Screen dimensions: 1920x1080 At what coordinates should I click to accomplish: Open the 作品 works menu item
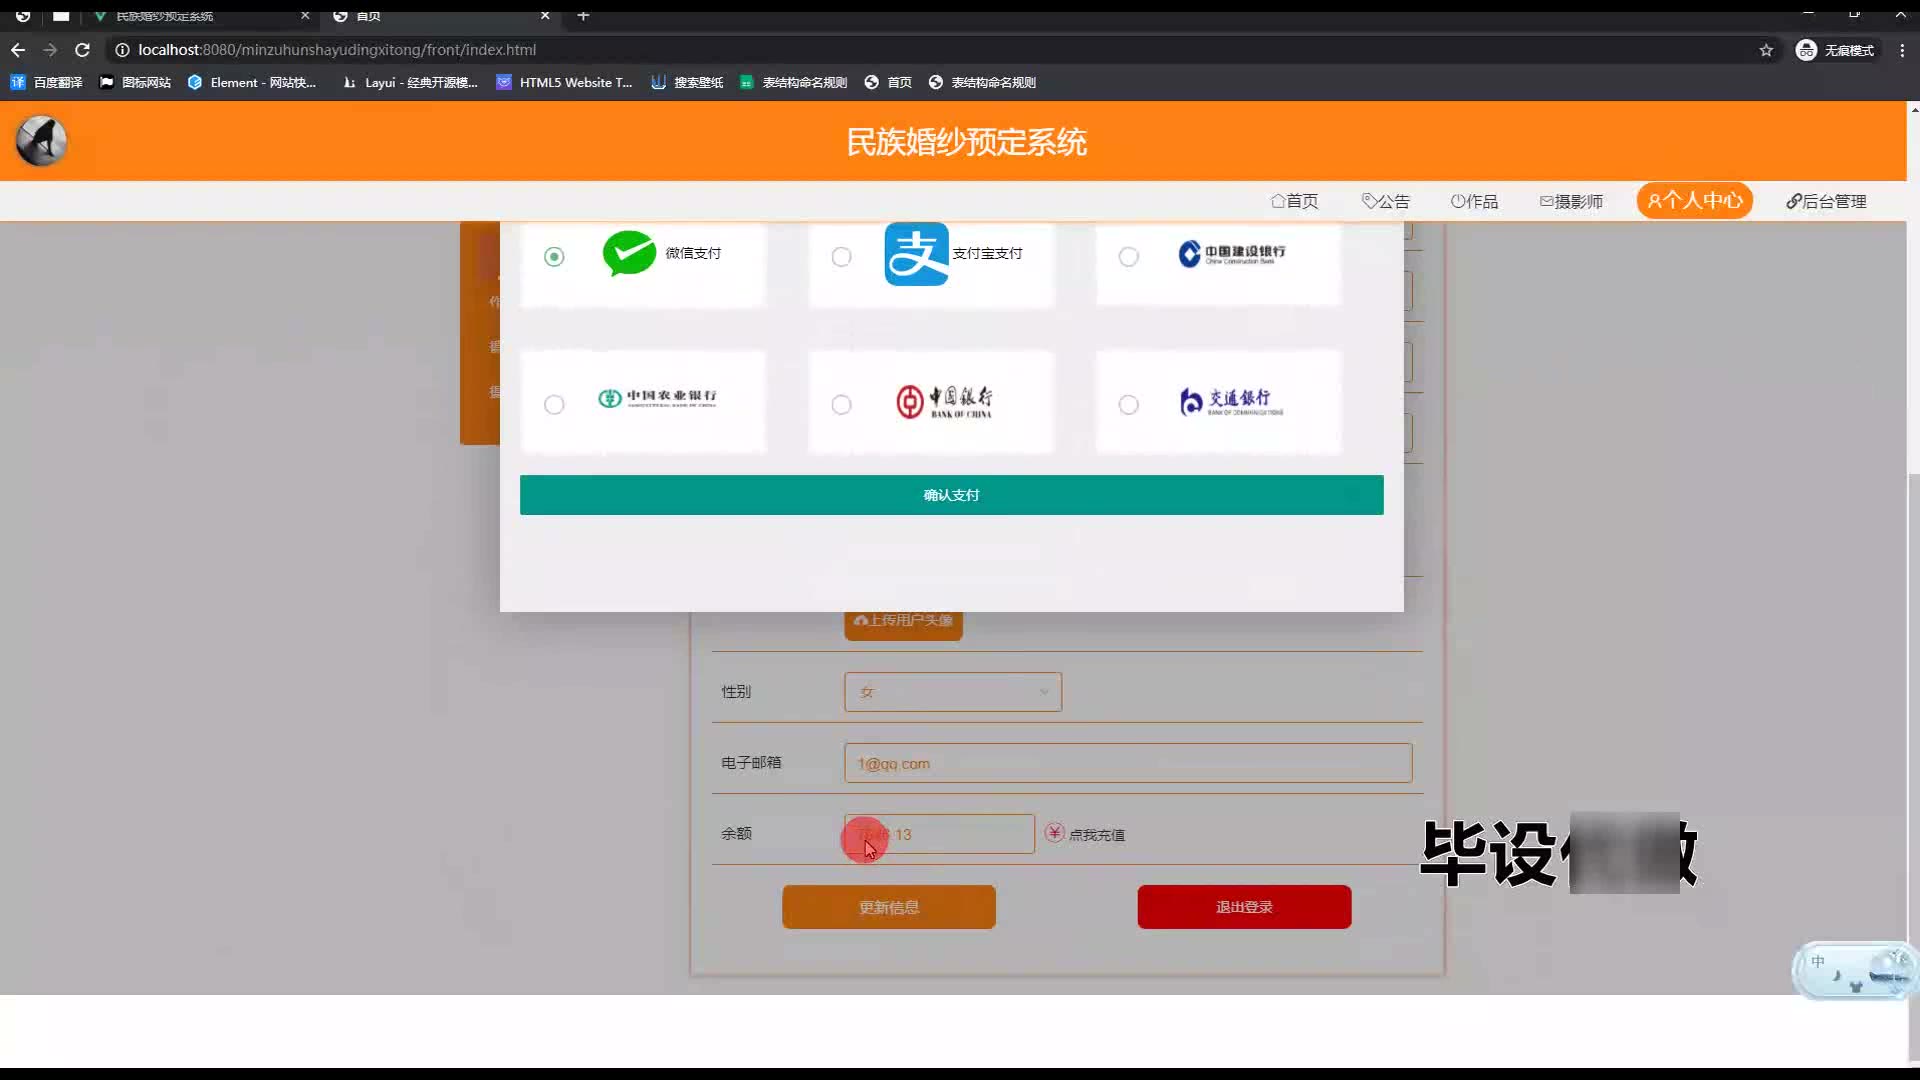click(x=1475, y=201)
